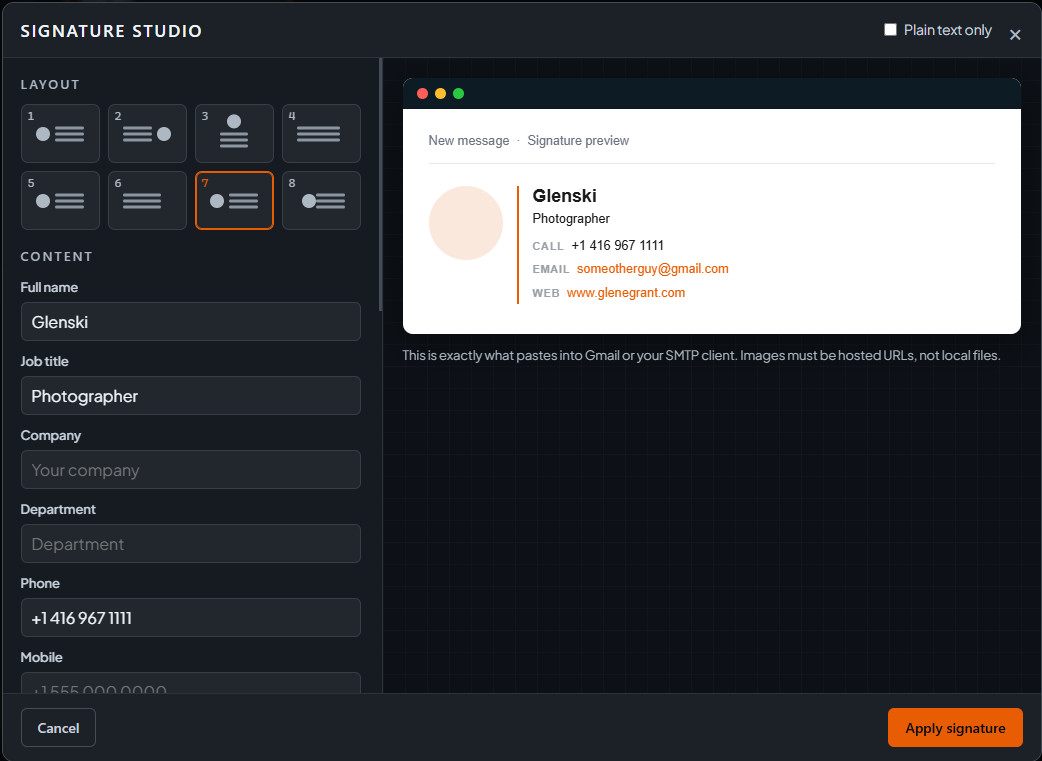Viewport: 1042px width, 761px height.
Task: Apply the signature
Action: 955,728
